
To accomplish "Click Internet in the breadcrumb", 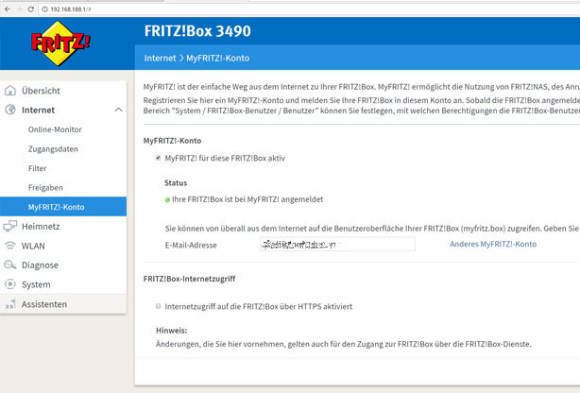I will click(x=160, y=58).
